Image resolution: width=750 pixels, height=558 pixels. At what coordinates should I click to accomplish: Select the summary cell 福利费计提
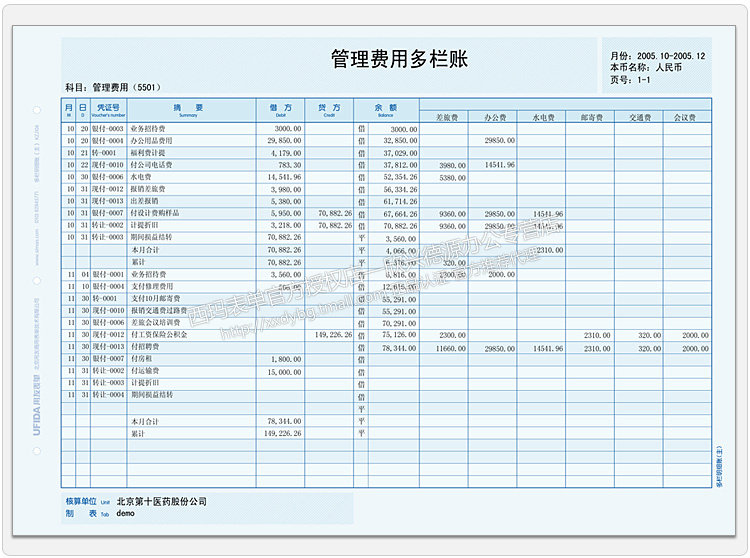(148, 153)
